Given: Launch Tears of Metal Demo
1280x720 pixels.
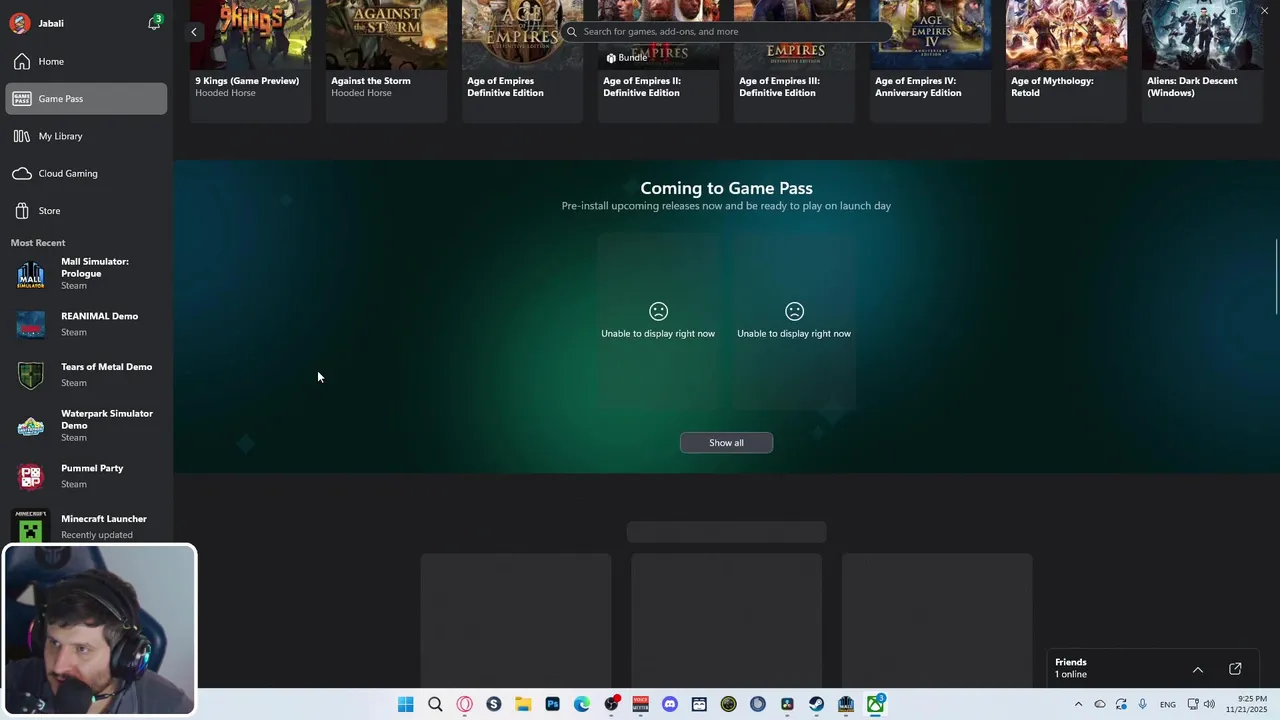Looking at the screenshot, I should (86, 375).
